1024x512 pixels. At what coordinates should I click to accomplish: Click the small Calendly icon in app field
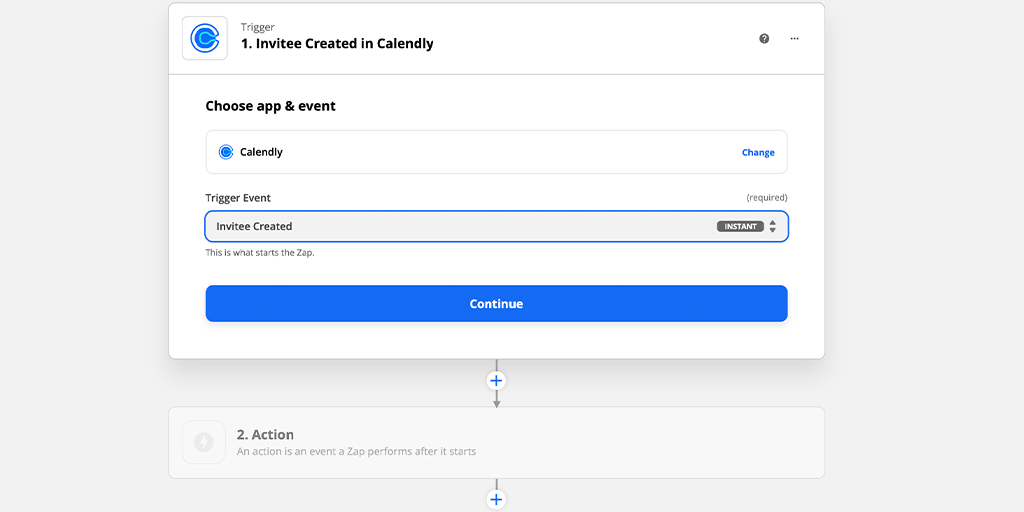click(x=225, y=152)
